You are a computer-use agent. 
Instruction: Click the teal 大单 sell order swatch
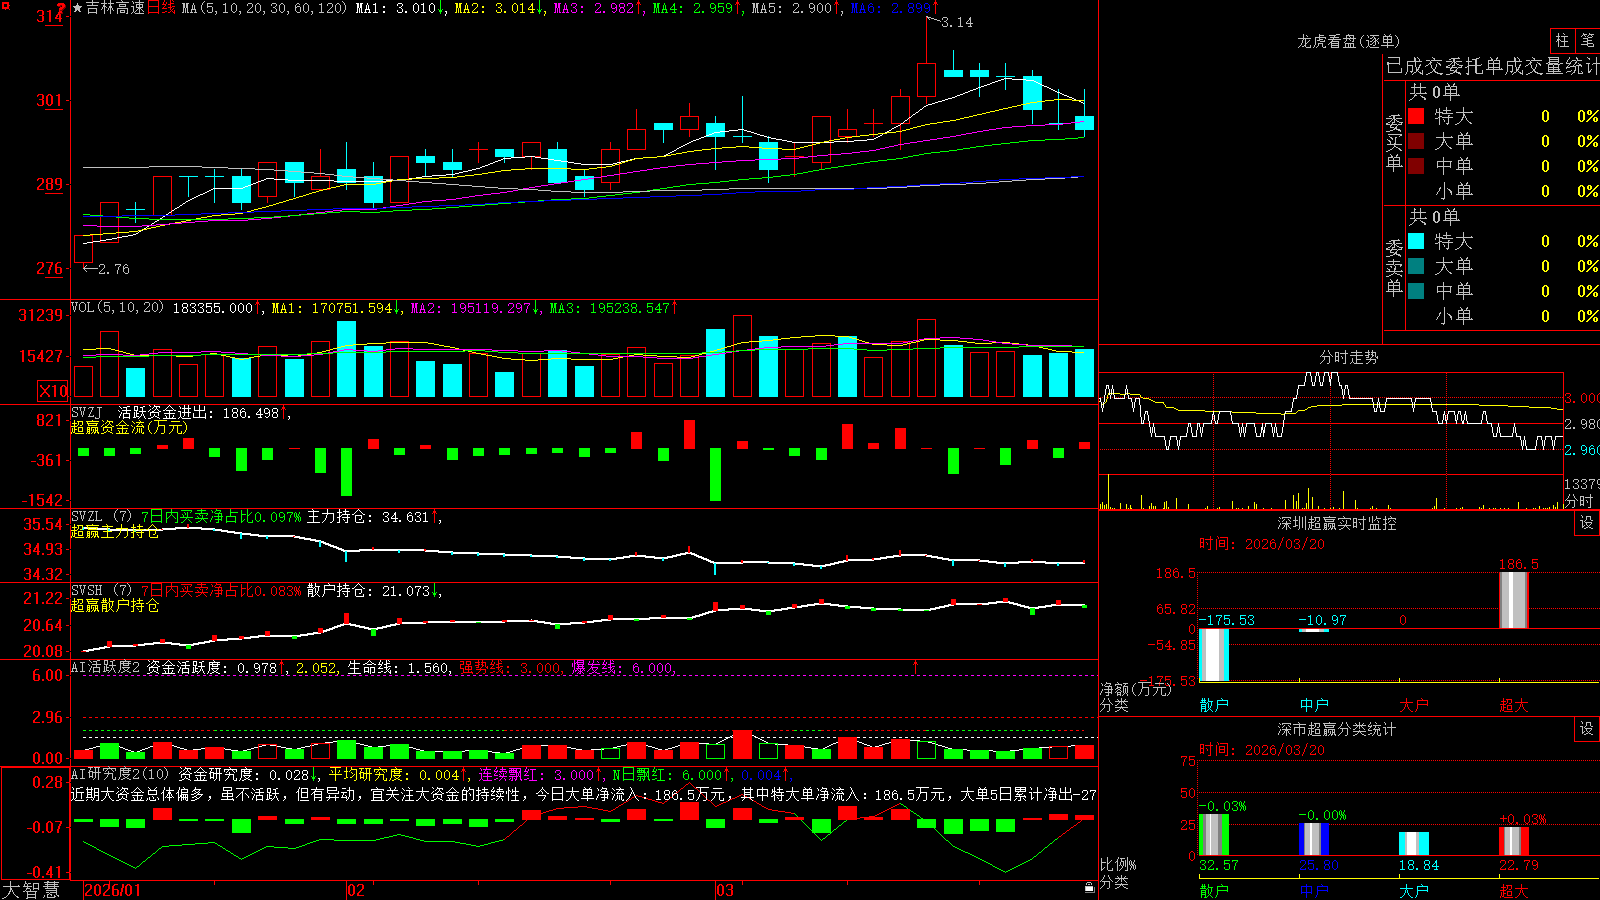pyautogui.click(x=1416, y=266)
